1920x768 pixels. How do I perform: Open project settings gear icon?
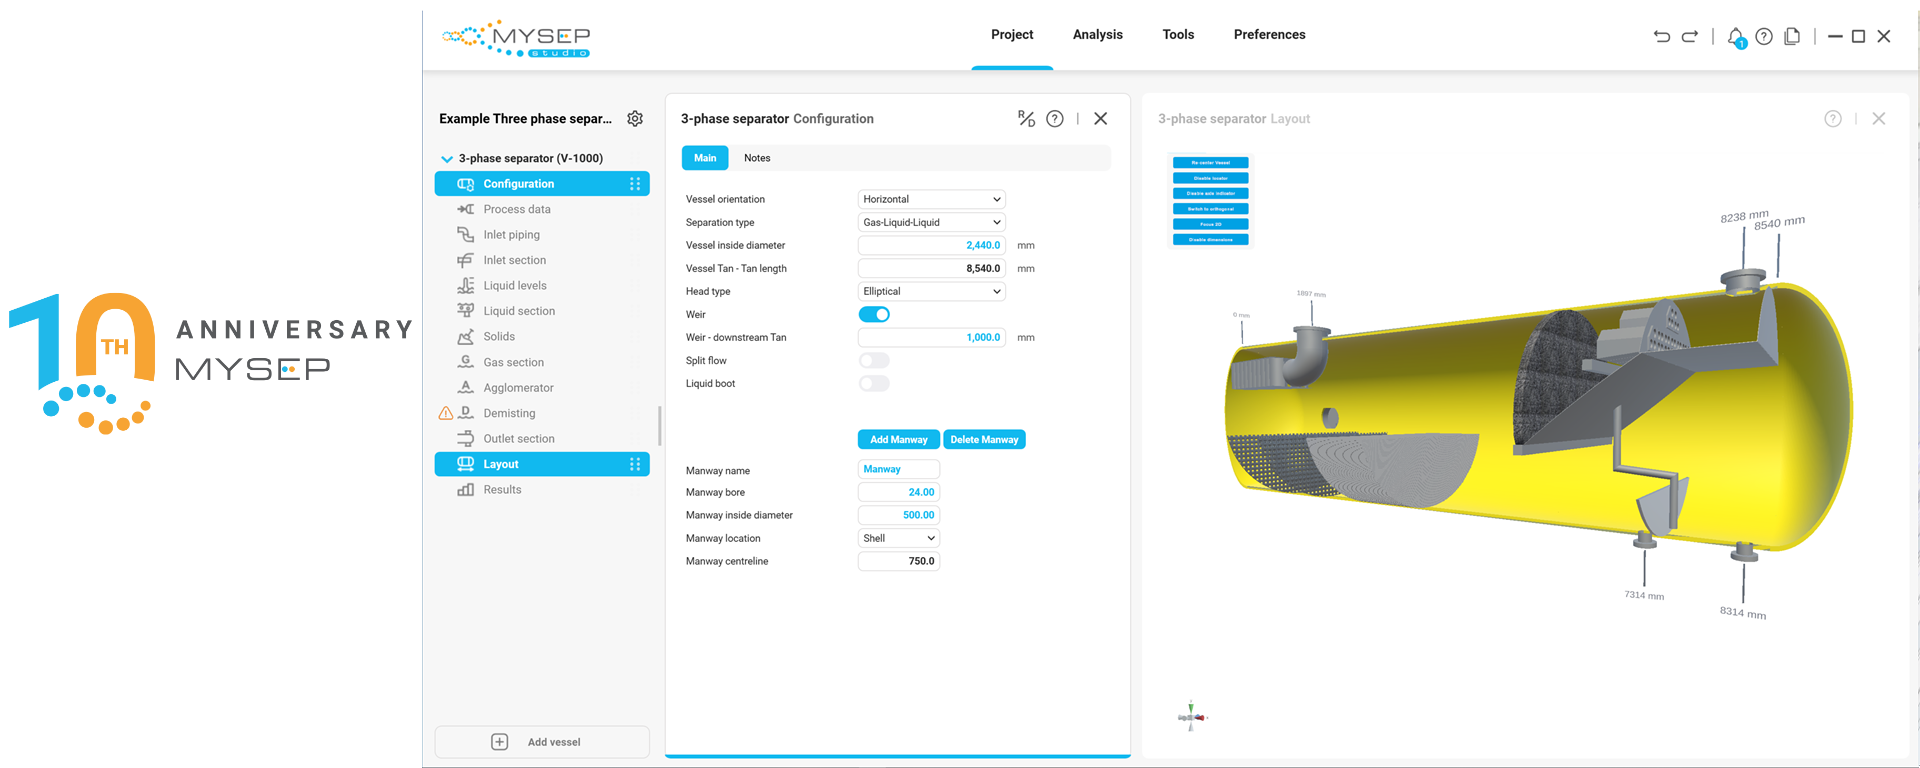635,119
